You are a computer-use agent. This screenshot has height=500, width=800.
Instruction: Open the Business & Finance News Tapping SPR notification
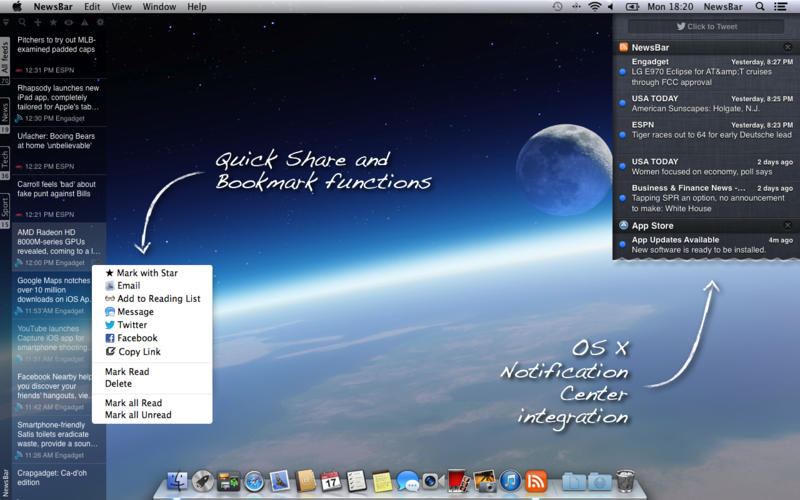pyautogui.click(x=706, y=198)
